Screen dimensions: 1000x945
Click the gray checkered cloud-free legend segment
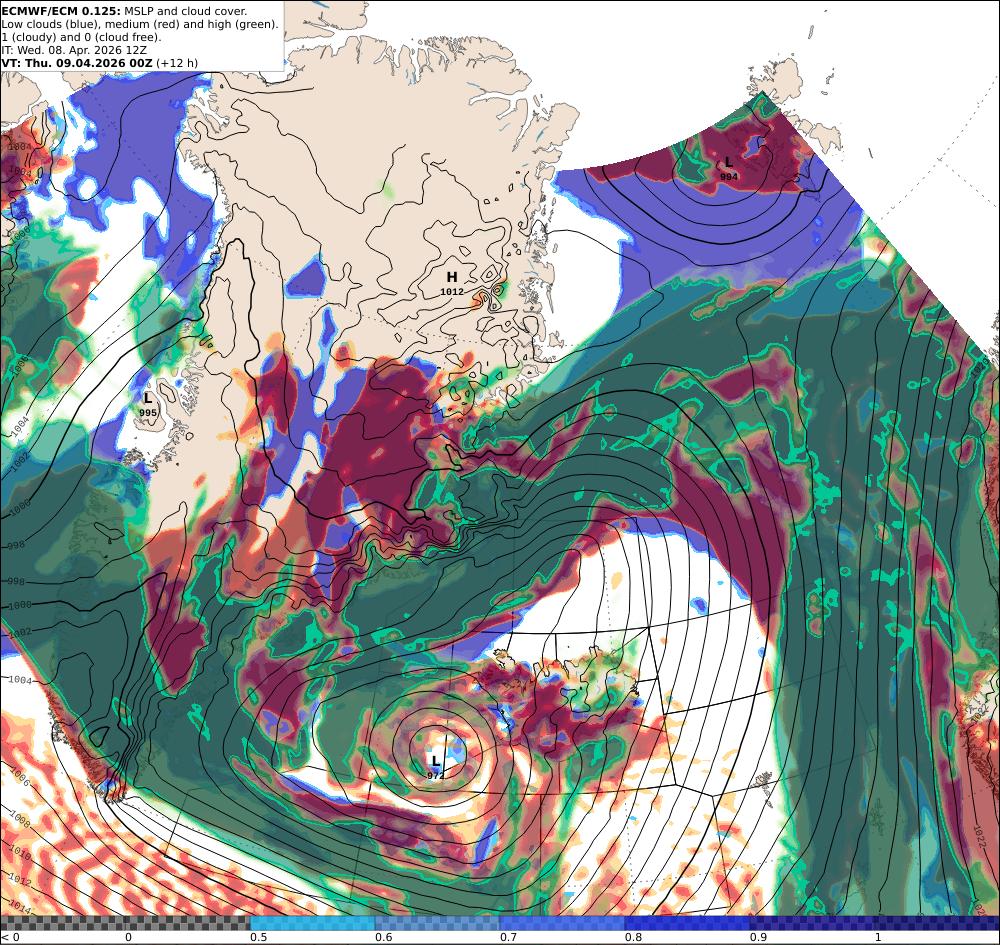125,923
